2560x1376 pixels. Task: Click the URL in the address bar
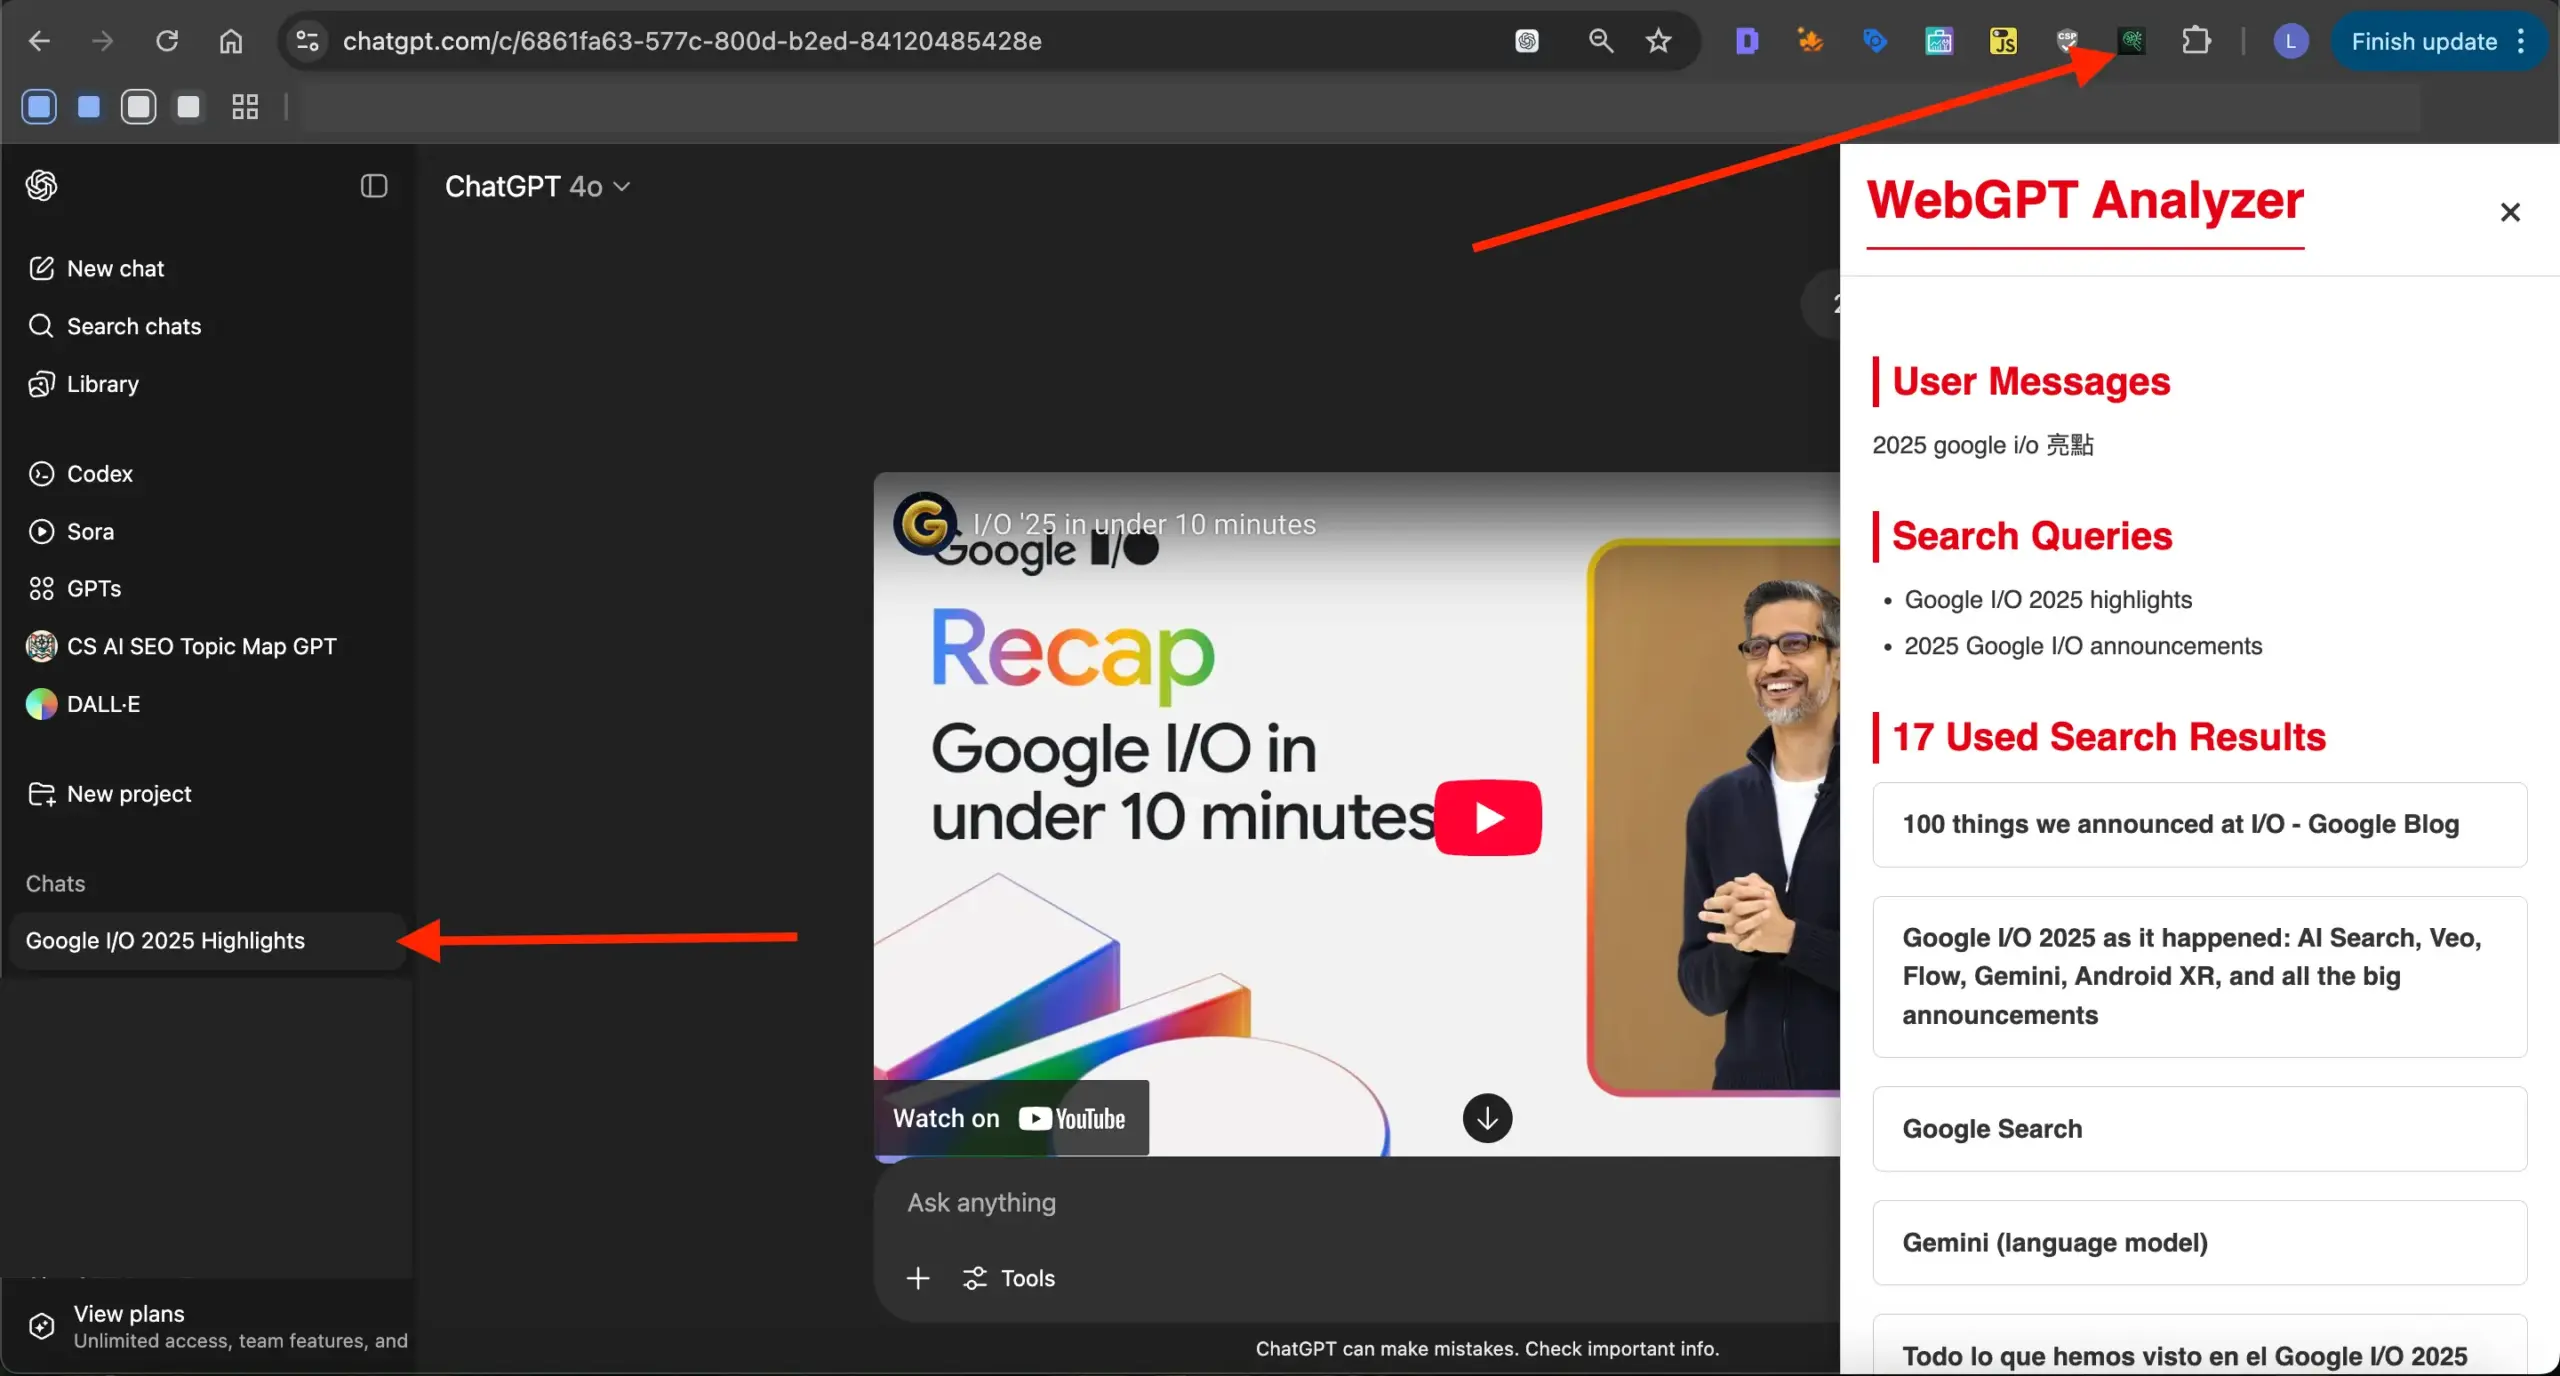(692, 41)
